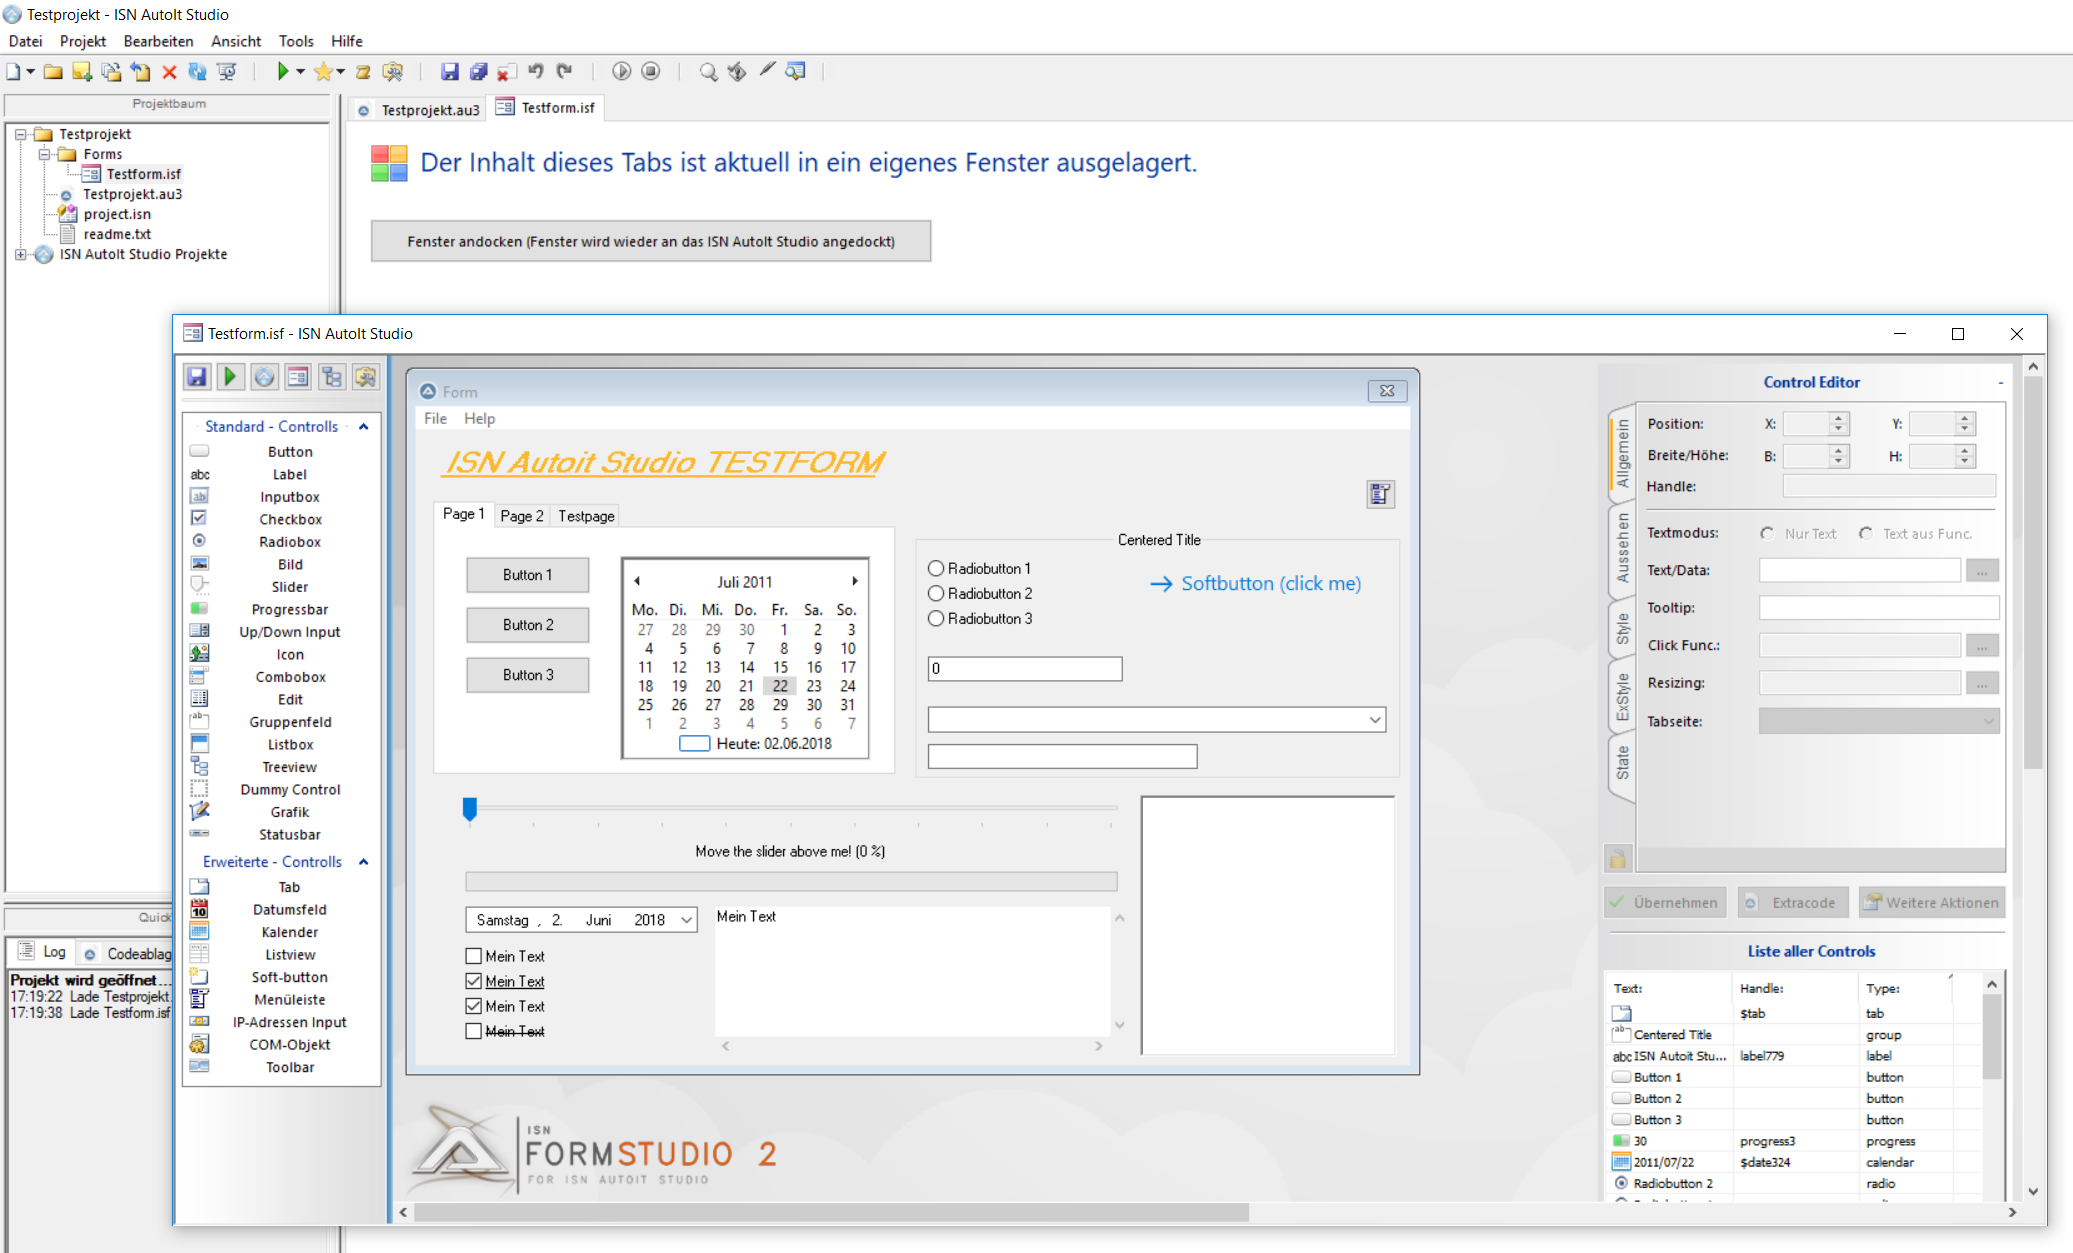Image resolution: width=2073 pixels, height=1253 pixels.
Task: Click the blue slider thumb on the form
Action: point(470,808)
